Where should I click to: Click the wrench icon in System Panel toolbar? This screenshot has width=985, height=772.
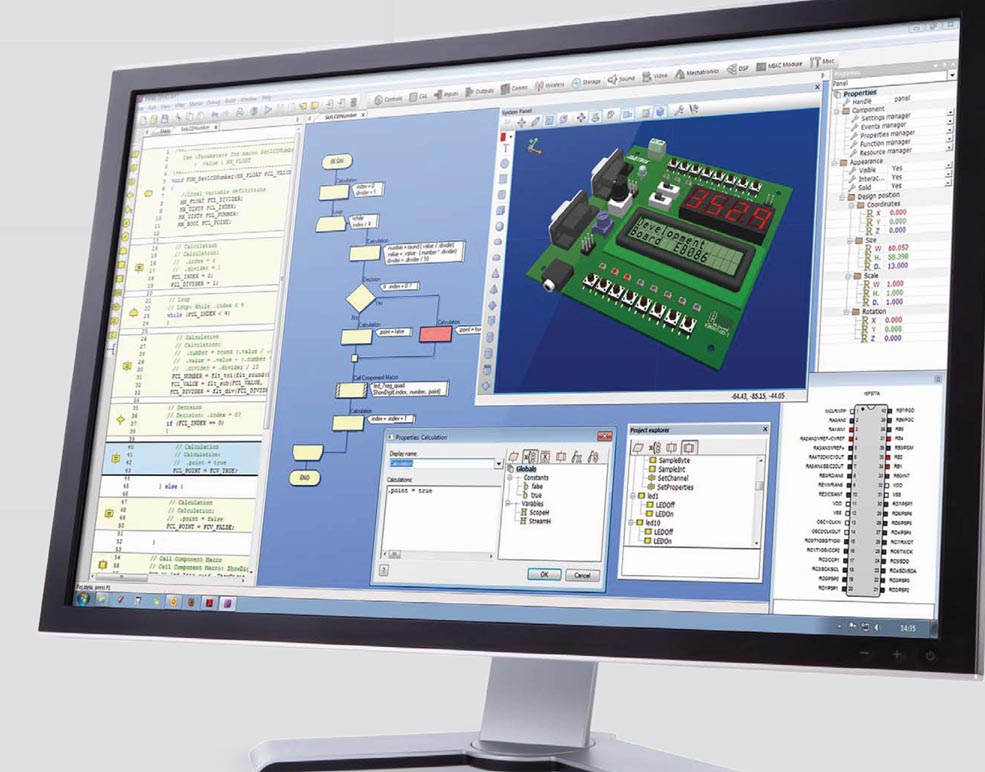[679, 111]
